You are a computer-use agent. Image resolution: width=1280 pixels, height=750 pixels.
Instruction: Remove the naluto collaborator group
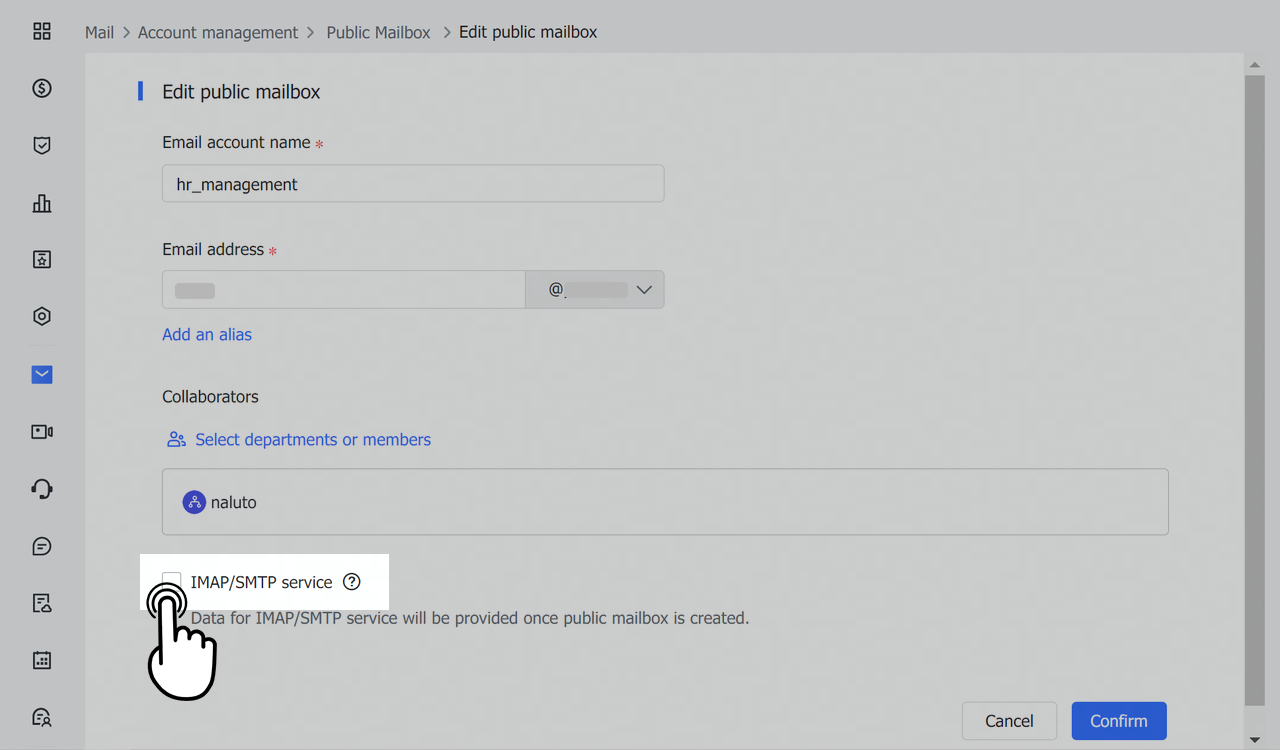coord(219,502)
